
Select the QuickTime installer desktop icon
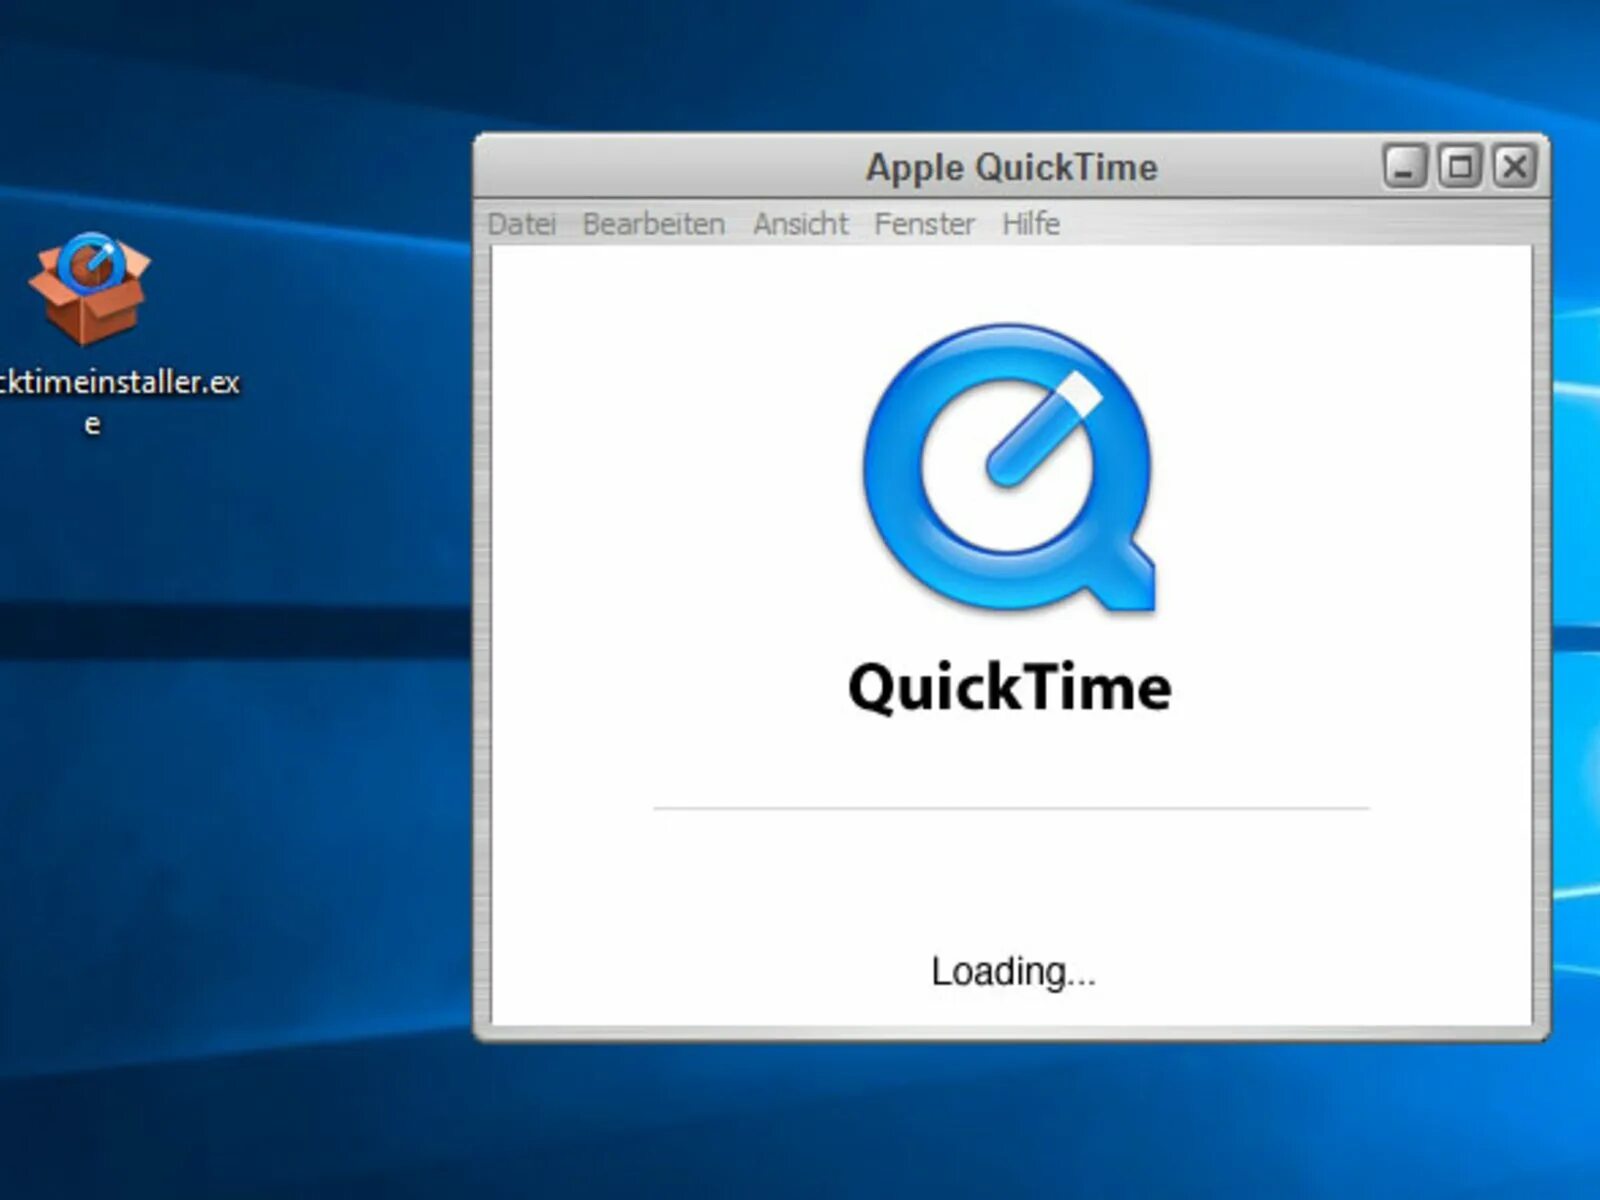click(90, 288)
